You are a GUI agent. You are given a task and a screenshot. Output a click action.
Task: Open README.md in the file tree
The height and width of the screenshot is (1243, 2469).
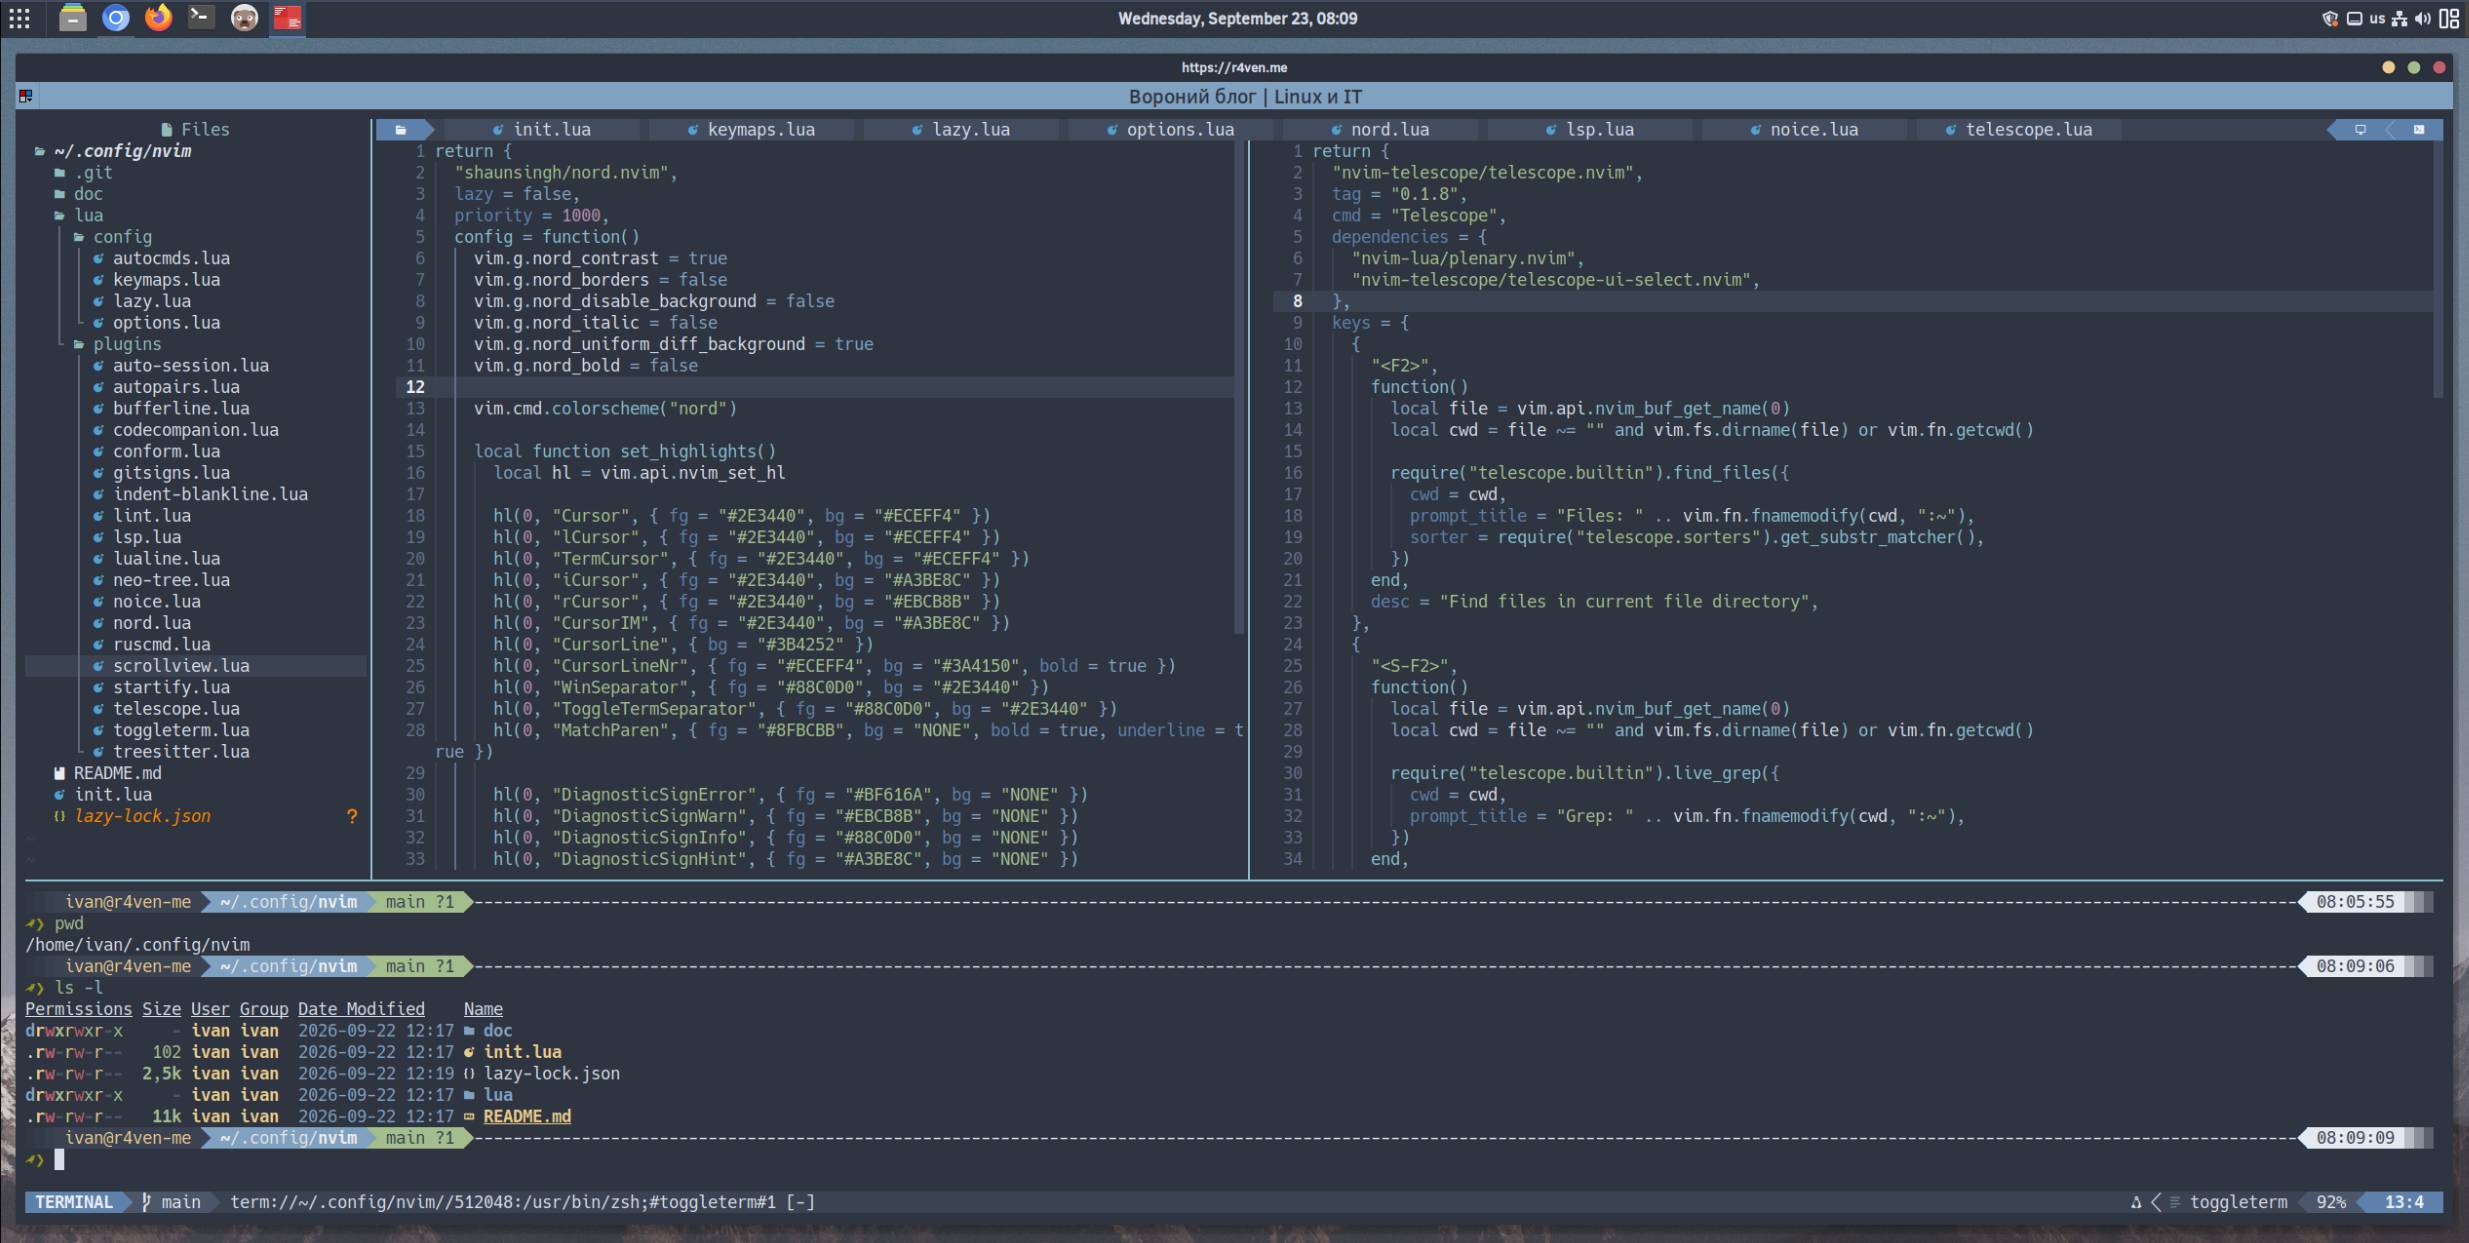click(107, 773)
